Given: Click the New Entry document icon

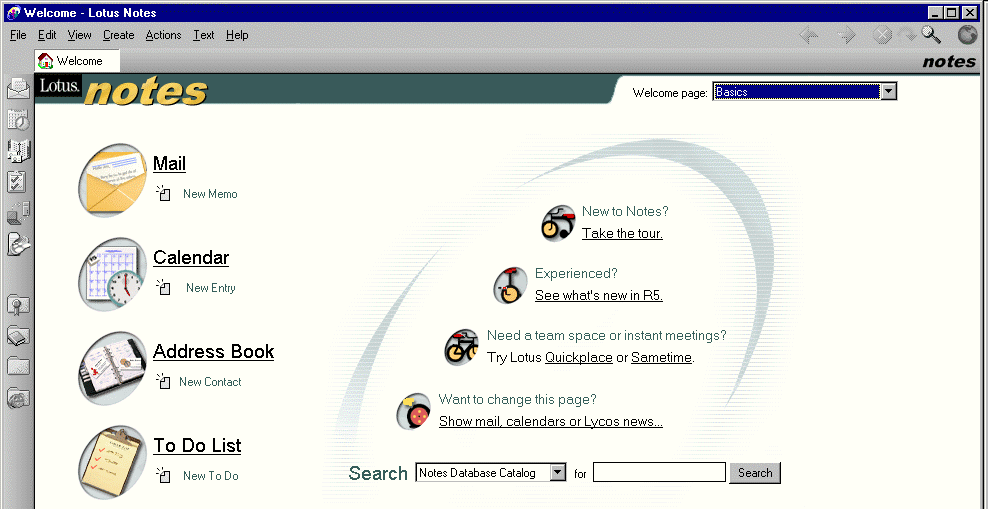Looking at the screenshot, I should [x=164, y=287].
